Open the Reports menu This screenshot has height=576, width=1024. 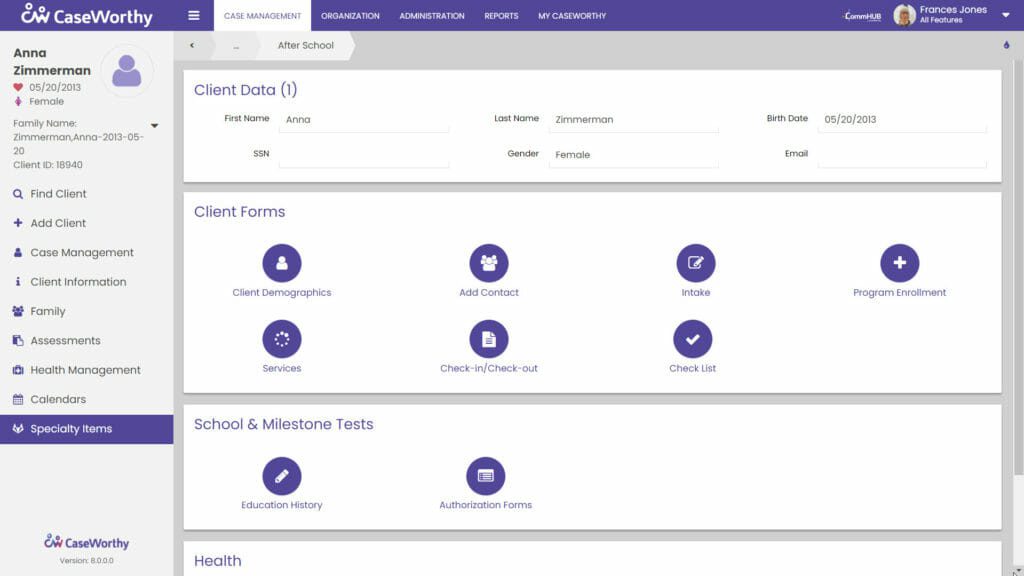pos(501,16)
